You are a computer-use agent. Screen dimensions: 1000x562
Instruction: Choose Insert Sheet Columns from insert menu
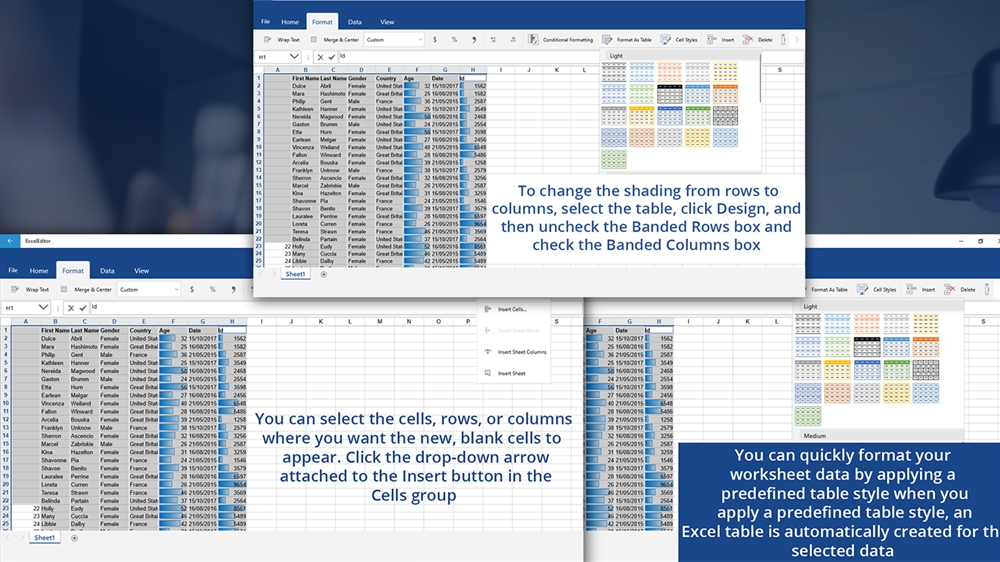[513, 352]
